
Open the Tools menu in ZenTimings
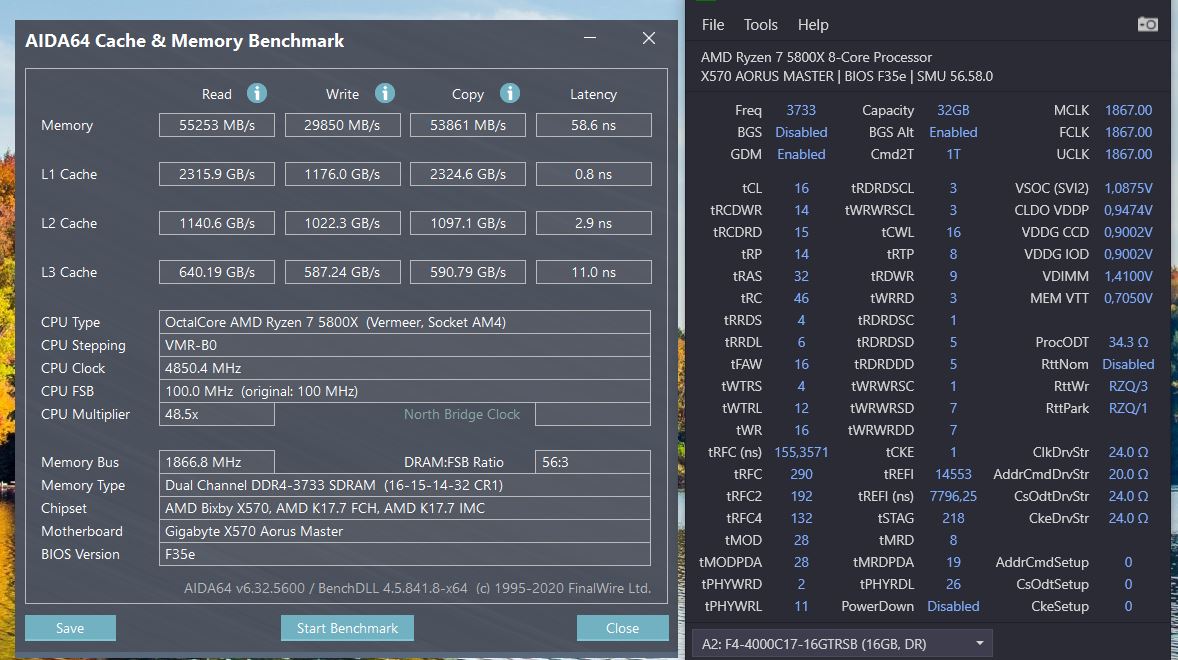pos(760,25)
